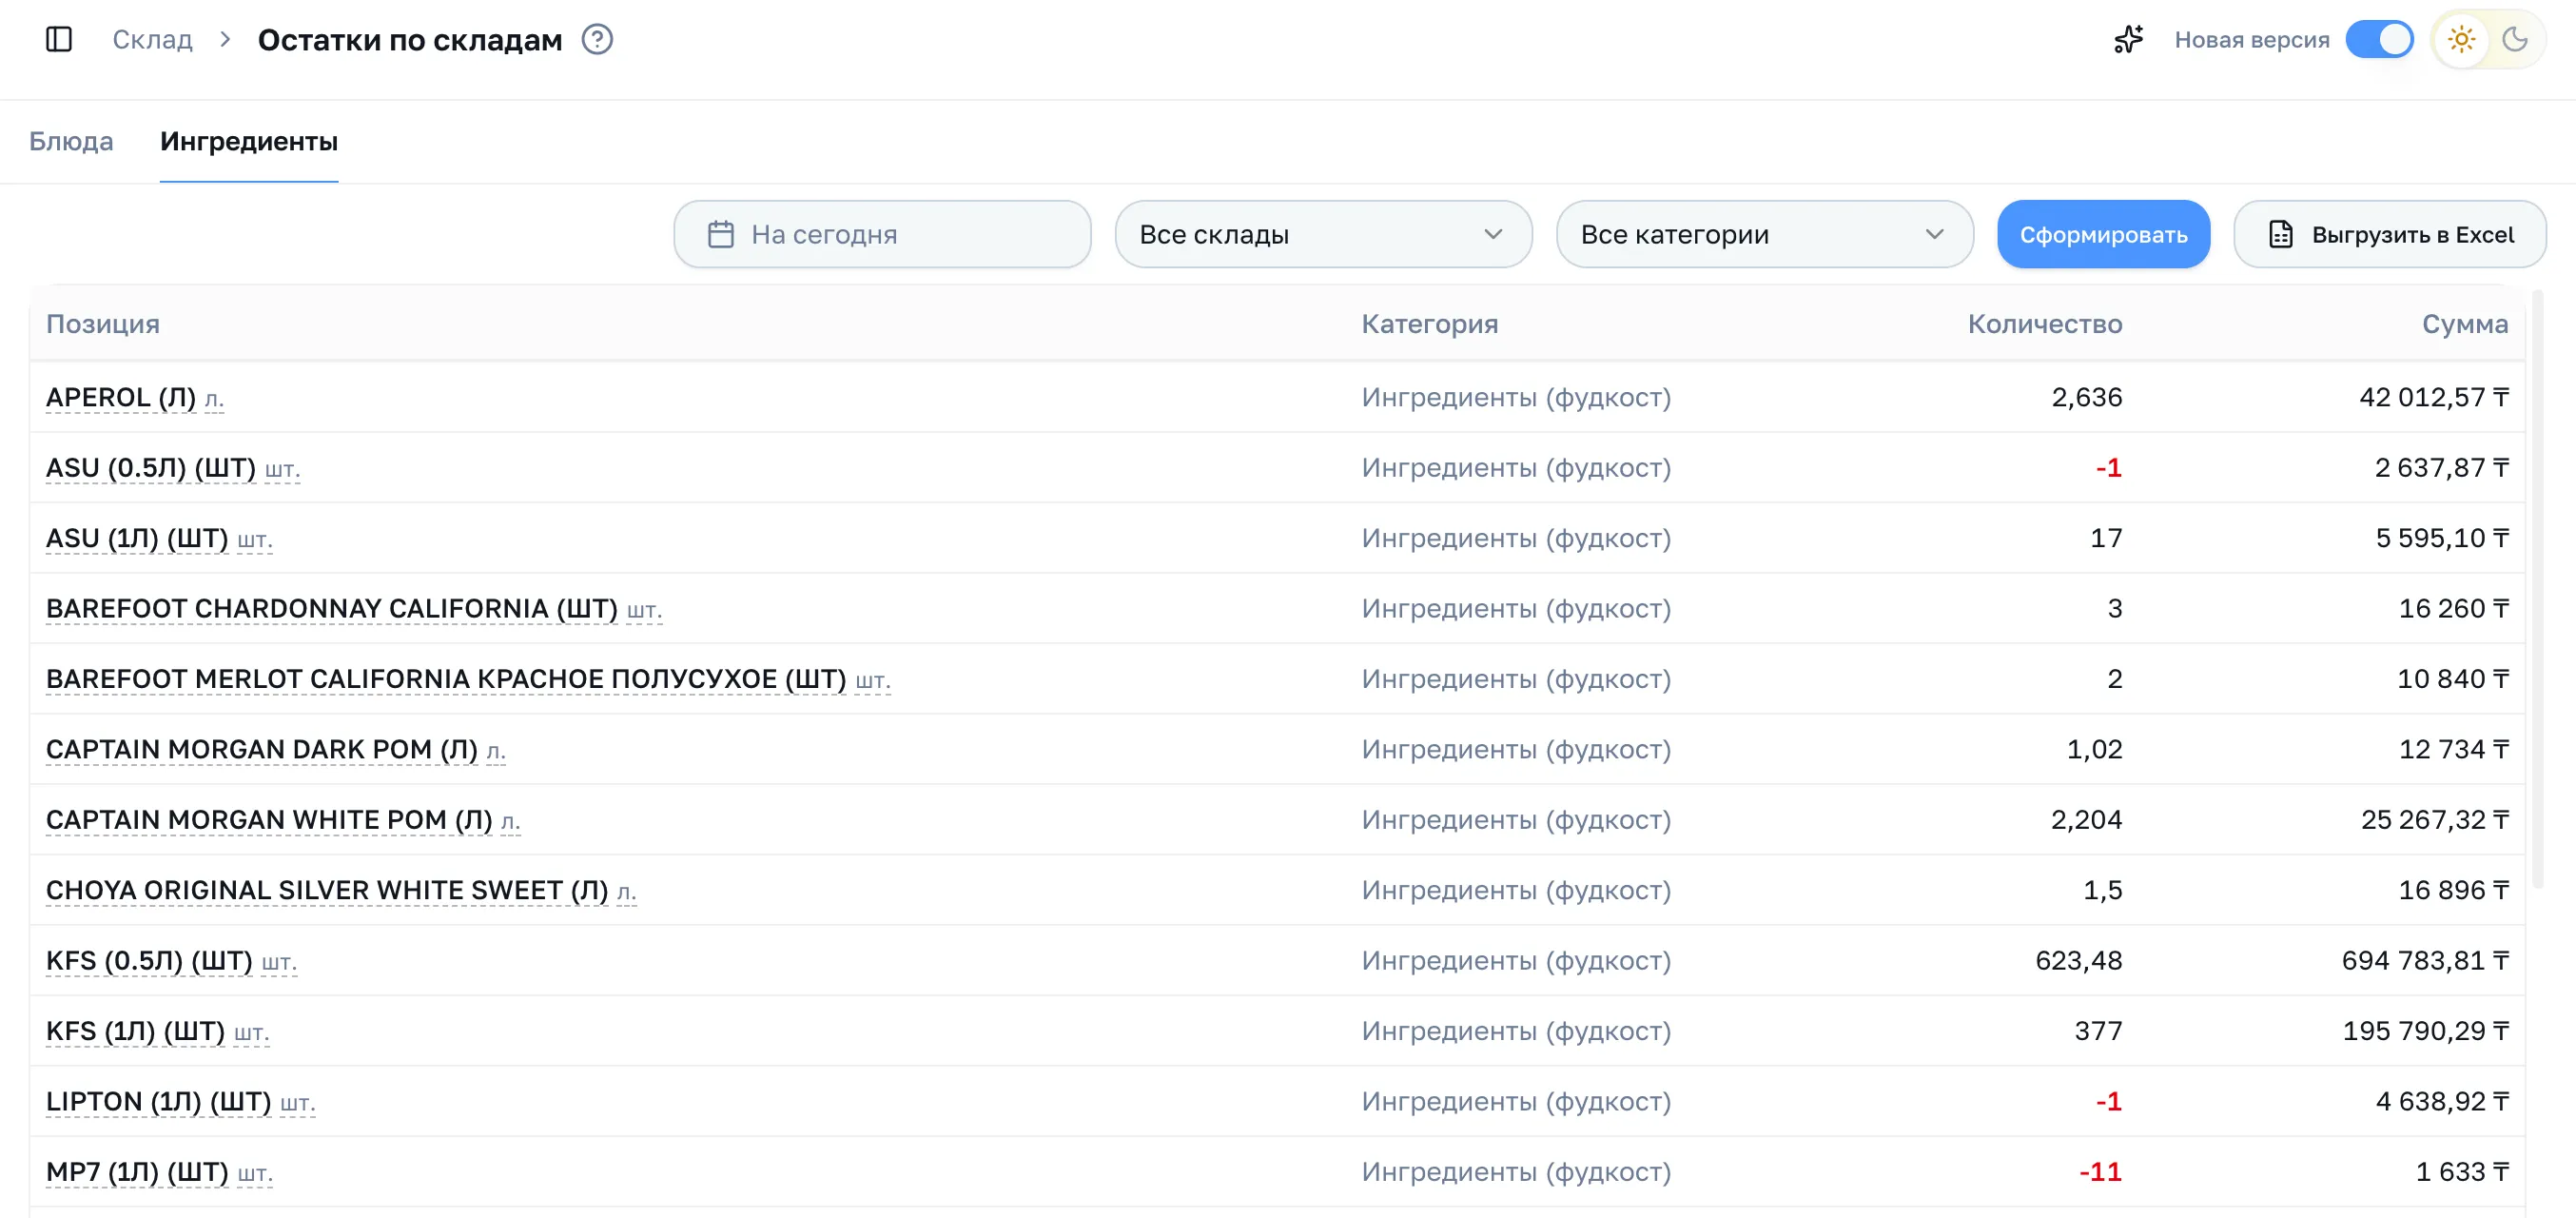Open the Склад breadcrumb link
This screenshot has width=2576, height=1218.
(x=152, y=39)
